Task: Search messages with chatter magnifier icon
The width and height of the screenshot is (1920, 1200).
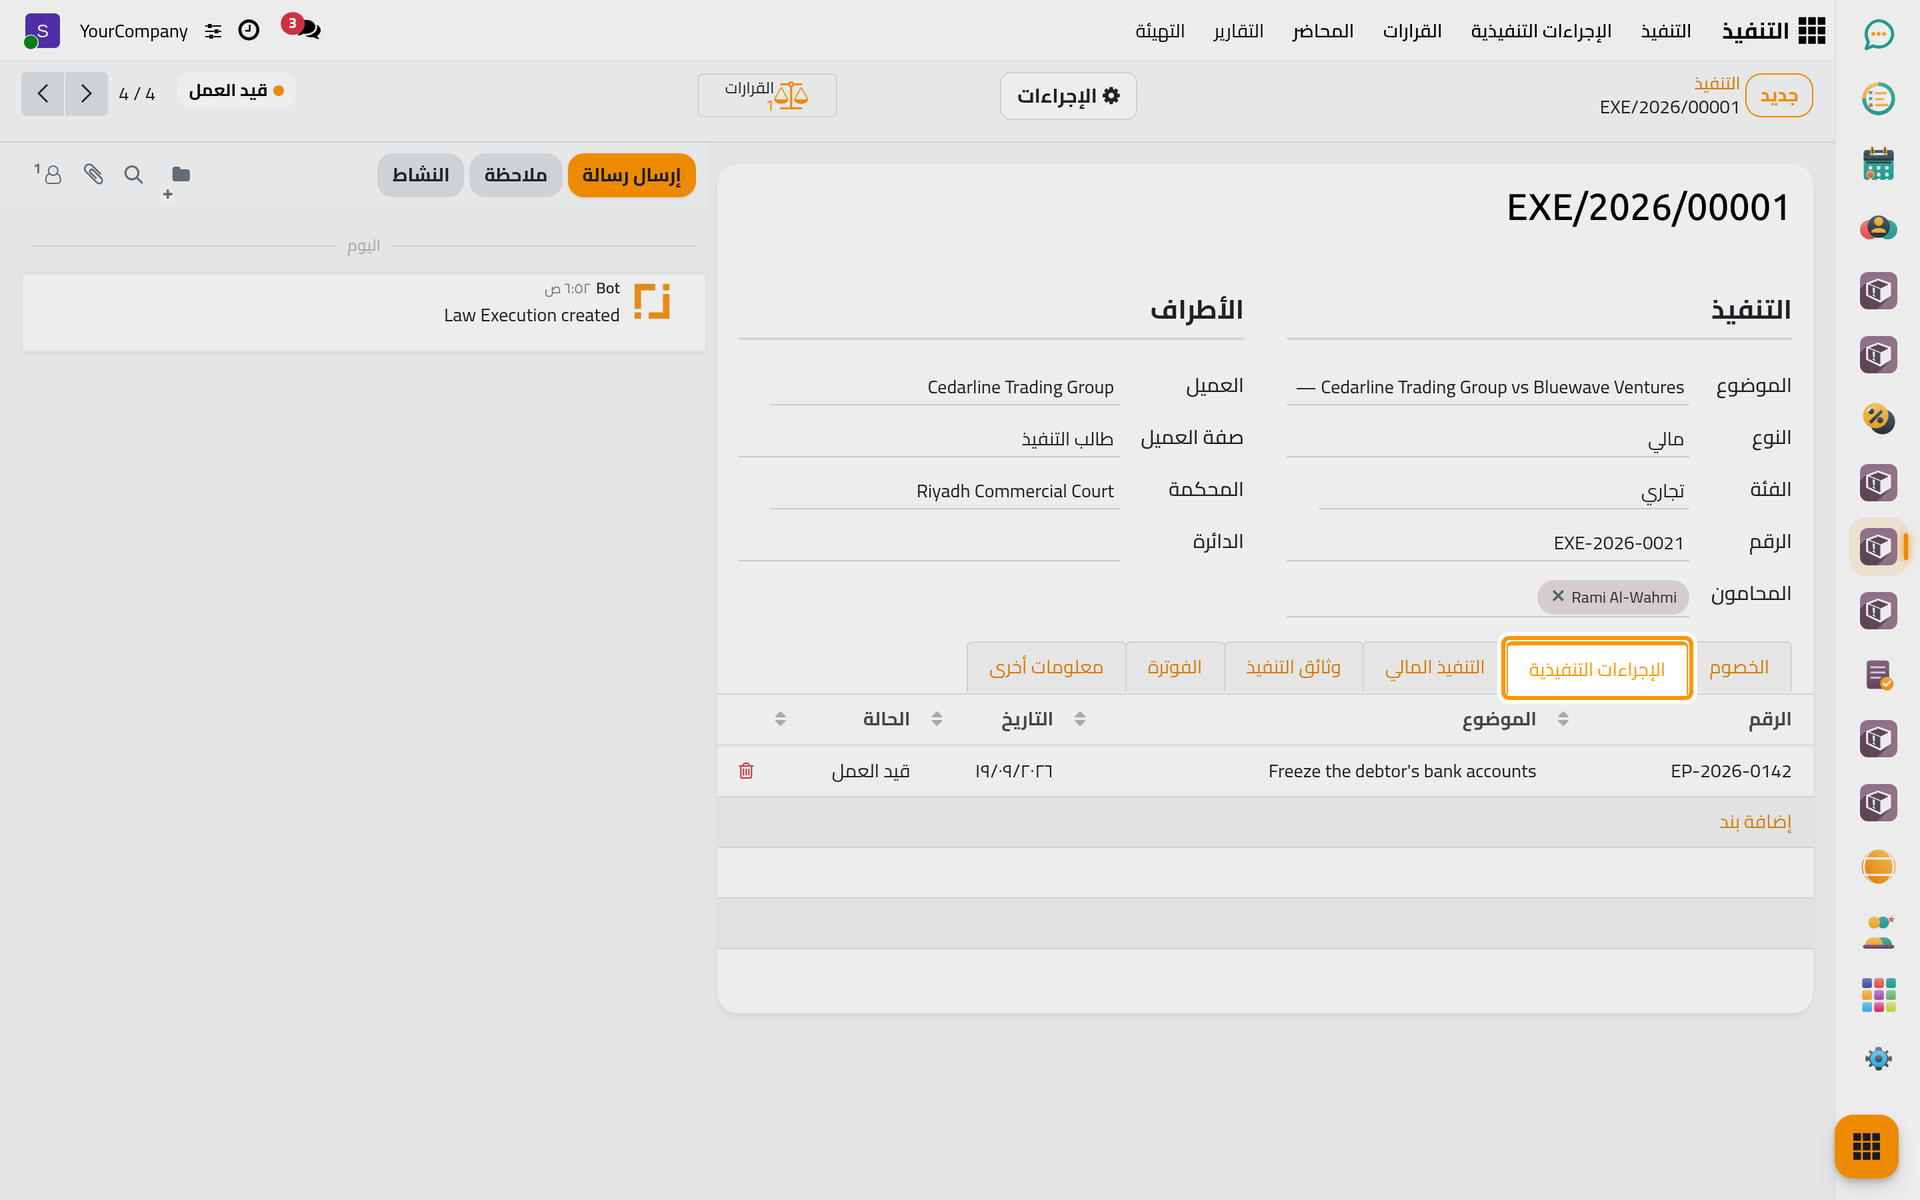Action: point(133,175)
